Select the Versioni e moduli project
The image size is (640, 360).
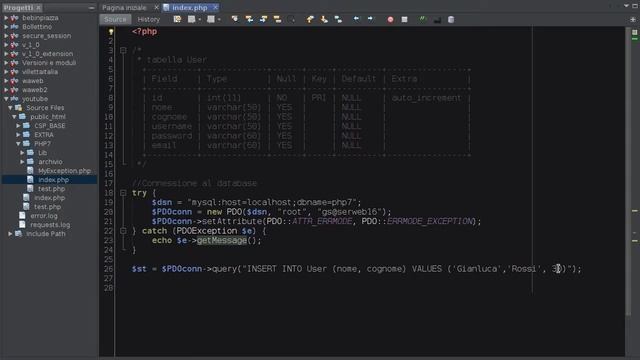point(49,63)
